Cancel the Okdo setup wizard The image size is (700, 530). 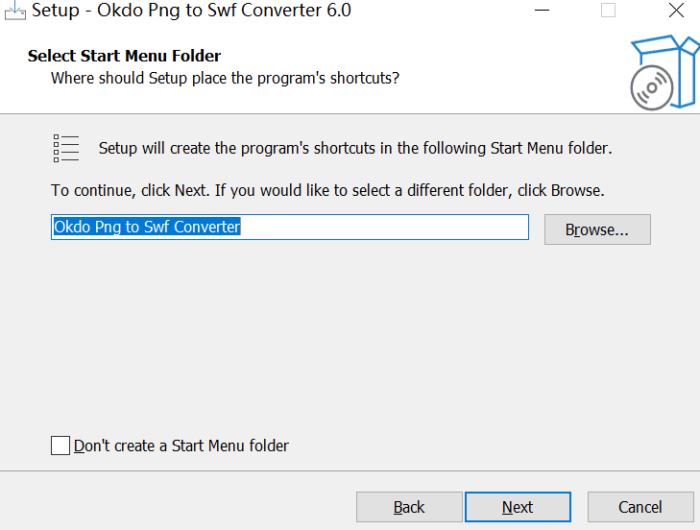coord(640,507)
